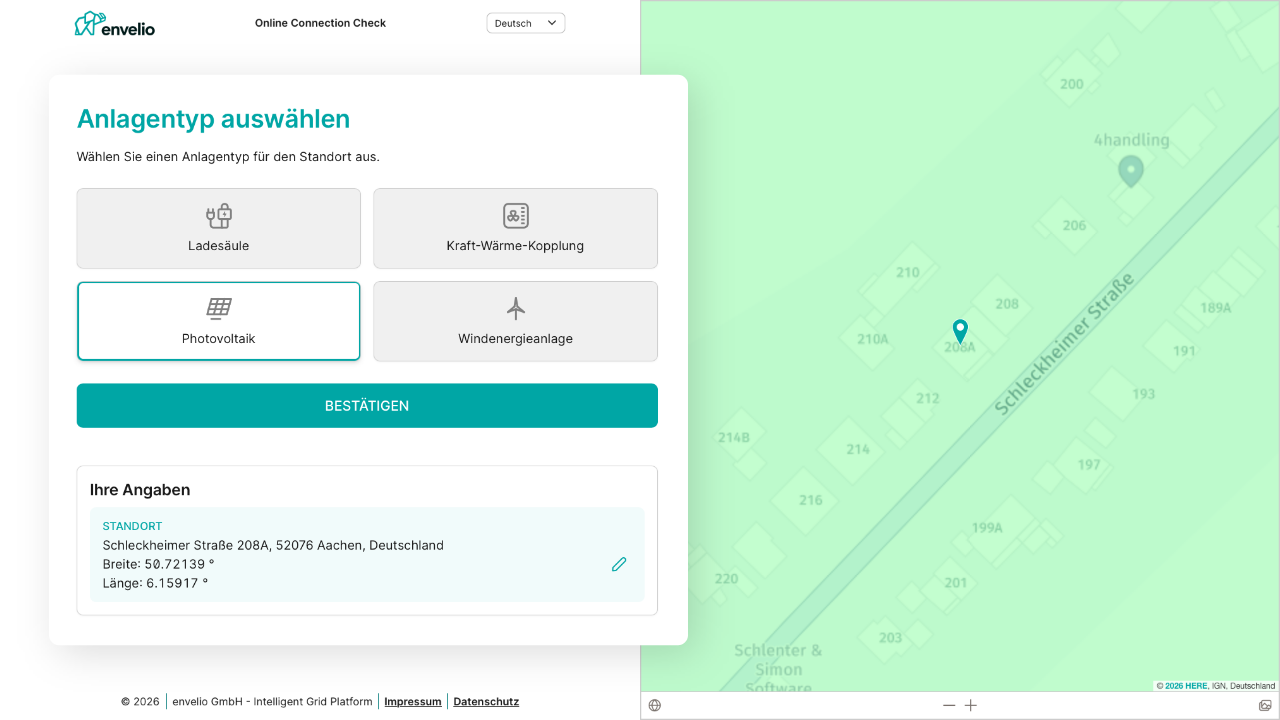Click the Schleckheimer Straße street label
Screen dimensions: 1280x720
point(1064,344)
